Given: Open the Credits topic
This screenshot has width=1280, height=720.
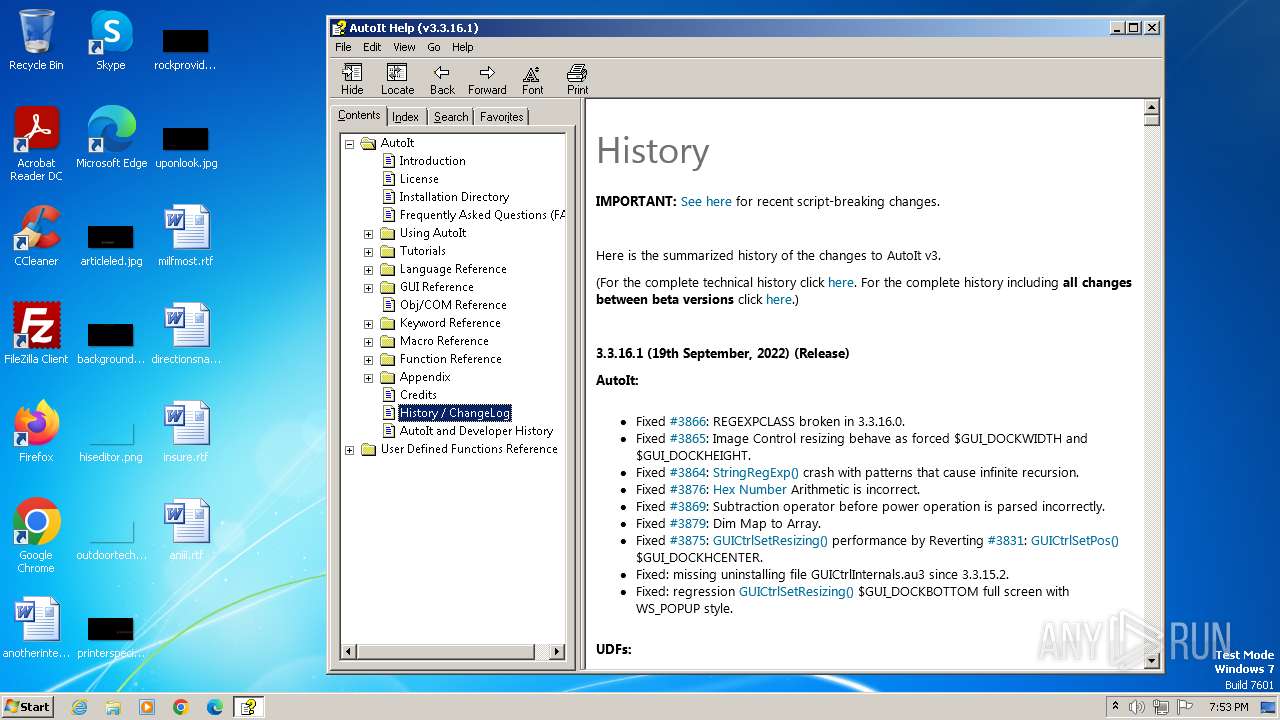Looking at the screenshot, I should (418, 395).
